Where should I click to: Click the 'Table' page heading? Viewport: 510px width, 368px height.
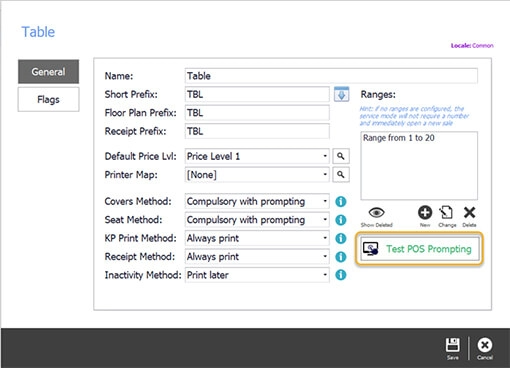point(38,32)
